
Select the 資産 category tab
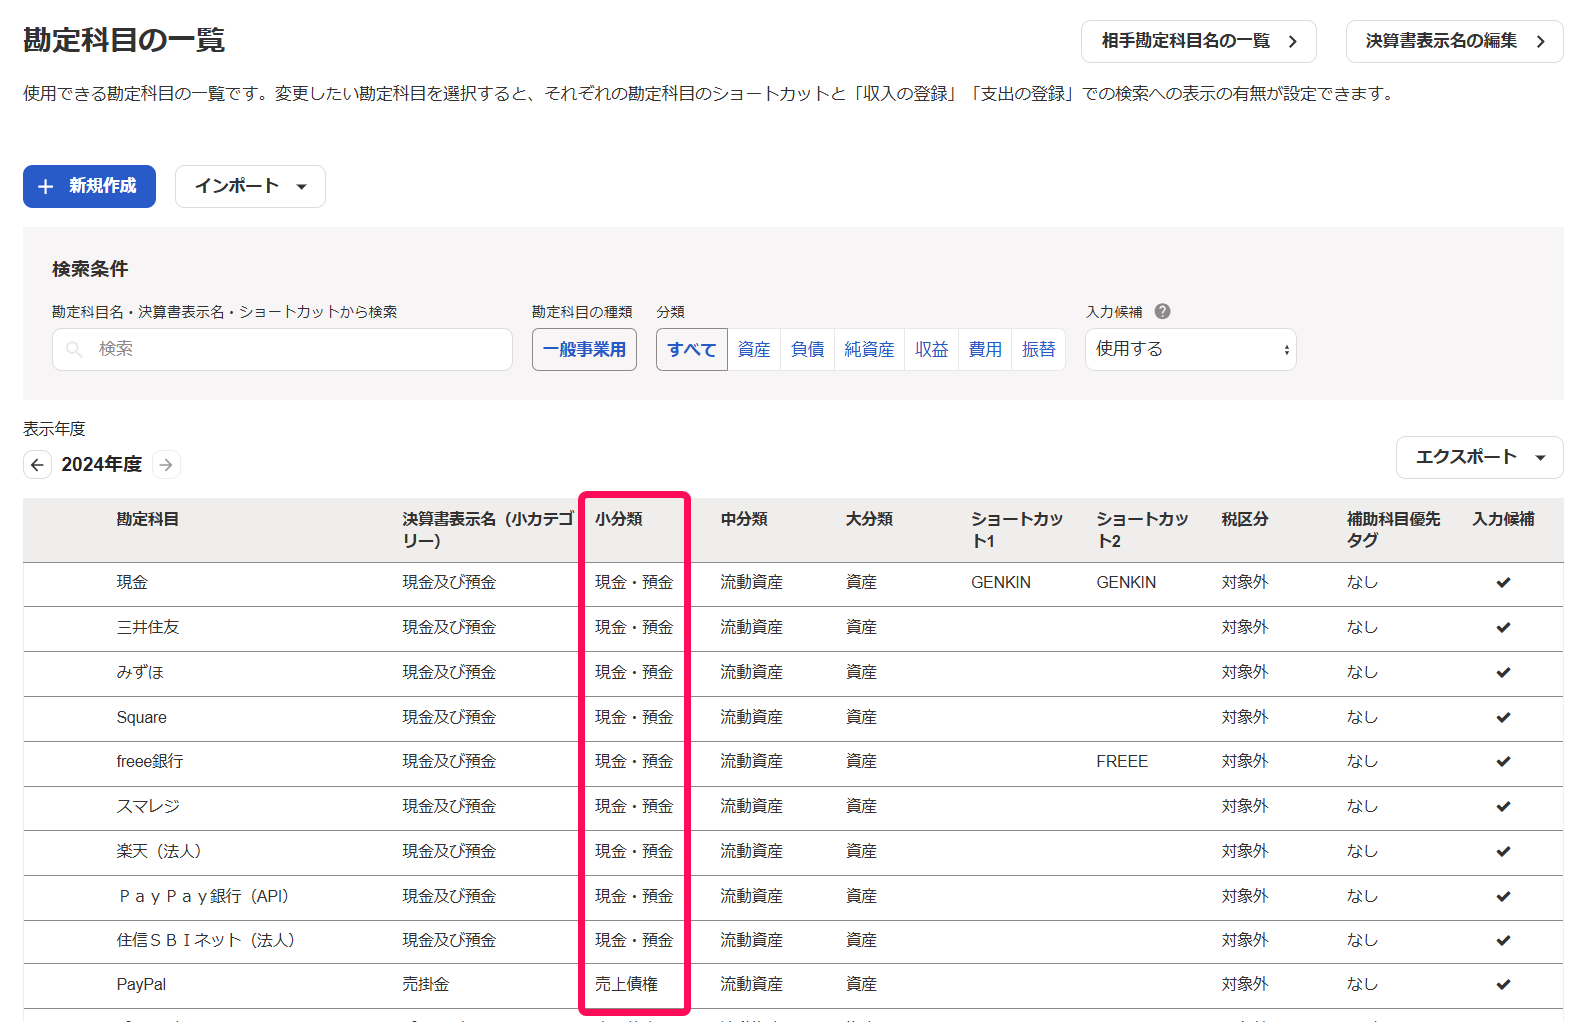754,349
